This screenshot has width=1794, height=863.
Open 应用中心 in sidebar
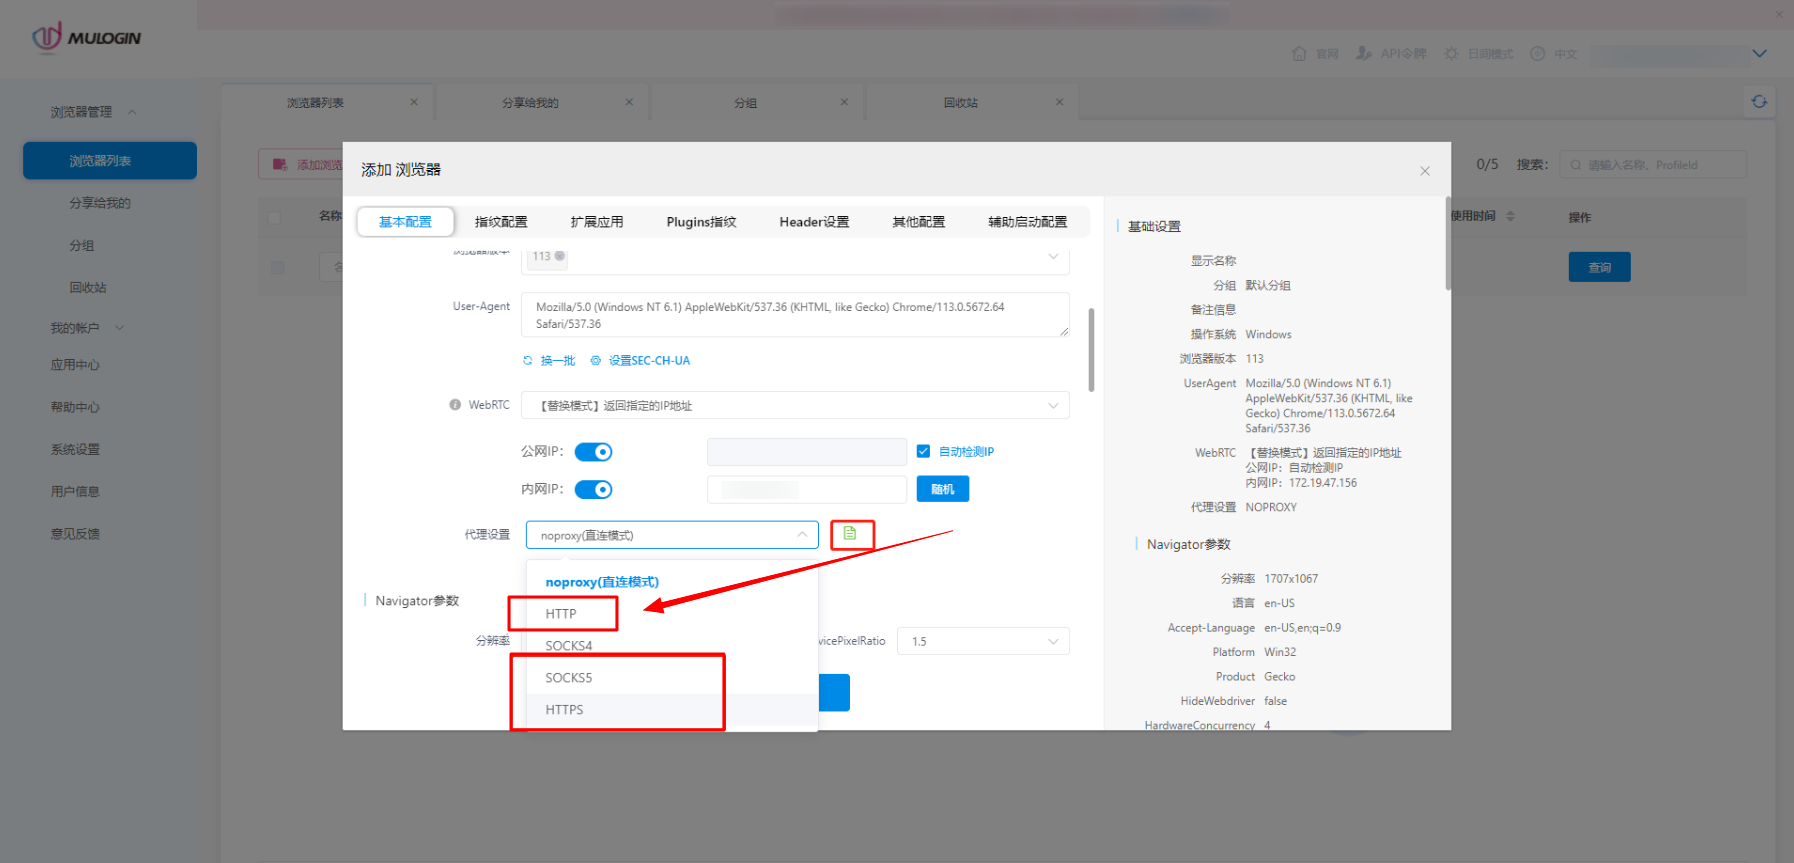point(75,365)
